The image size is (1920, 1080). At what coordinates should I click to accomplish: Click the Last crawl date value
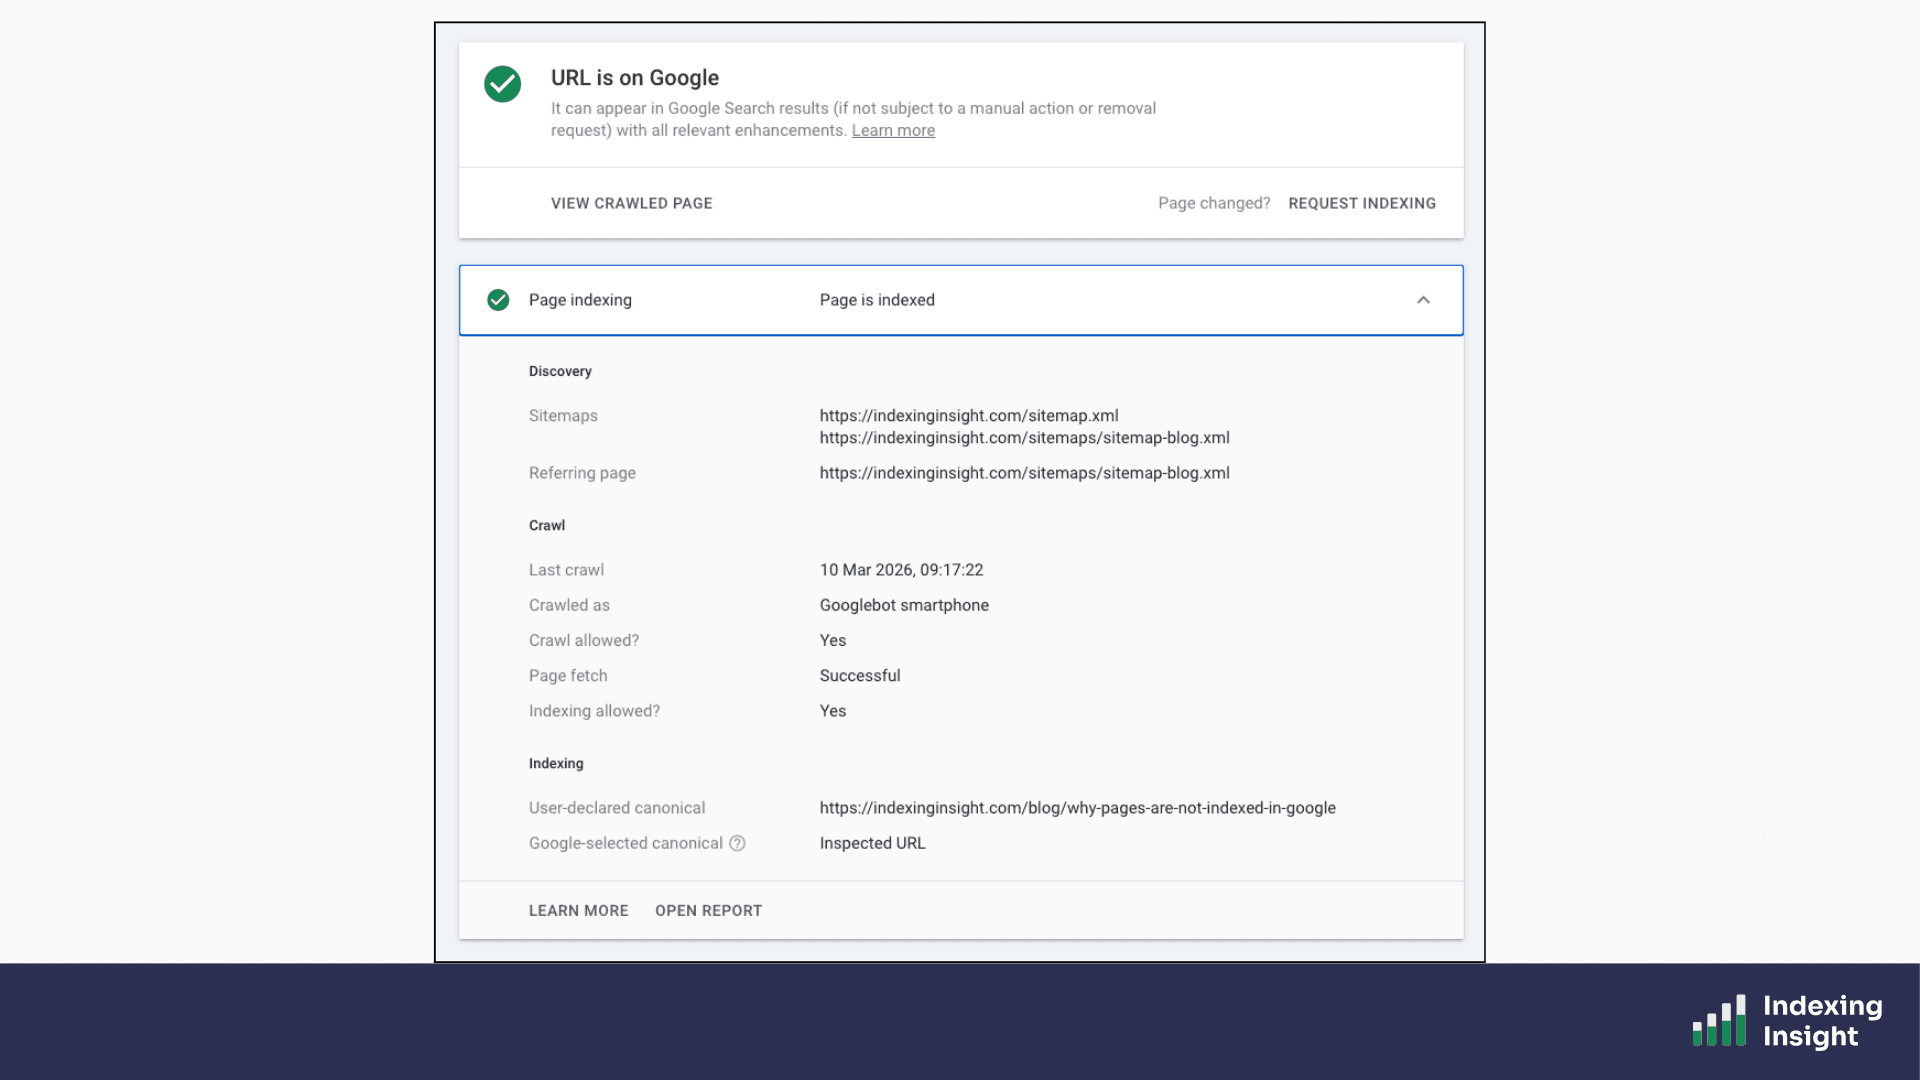point(901,570)
